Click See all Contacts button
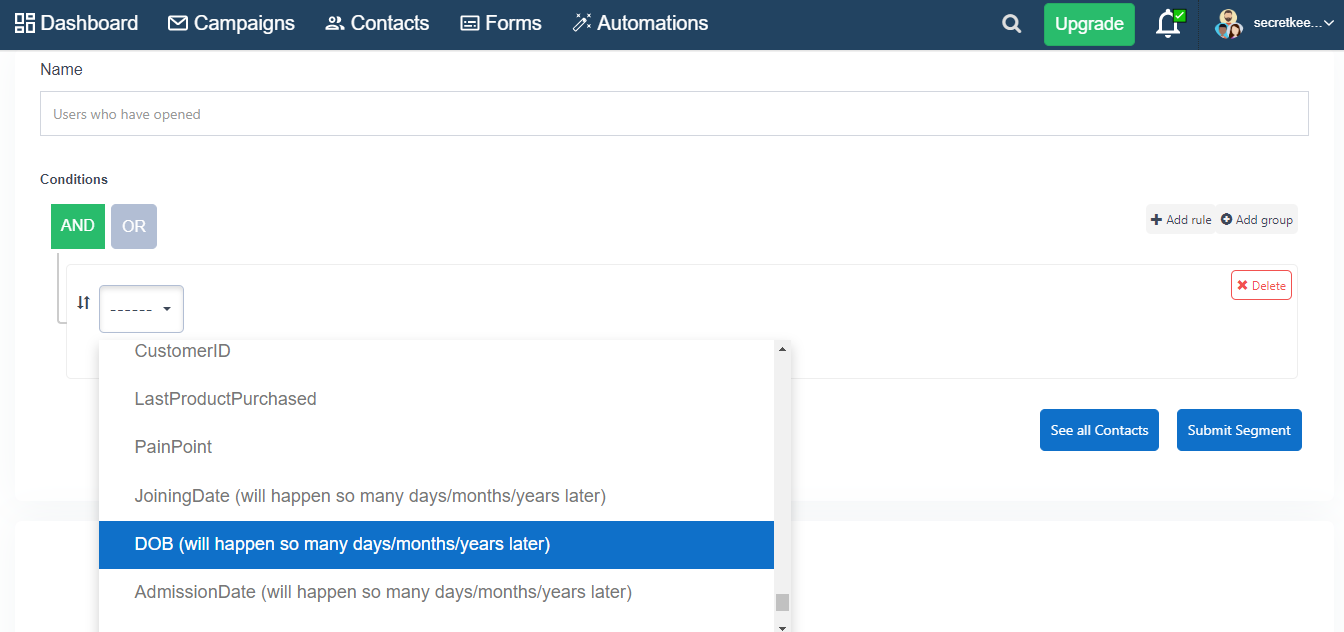The height and width of the screenshot is (632, 1344). (x=1099, y=430)
